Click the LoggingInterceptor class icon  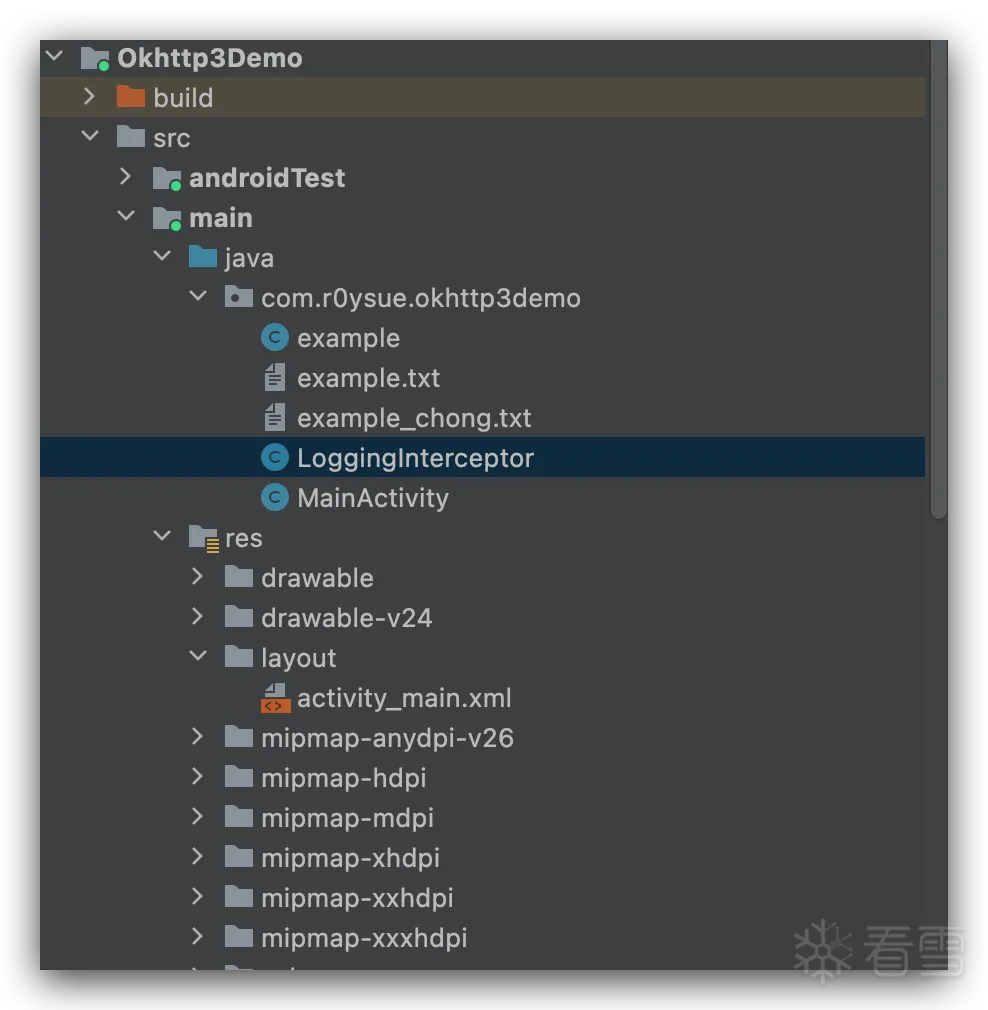click(x=274, y=457)
